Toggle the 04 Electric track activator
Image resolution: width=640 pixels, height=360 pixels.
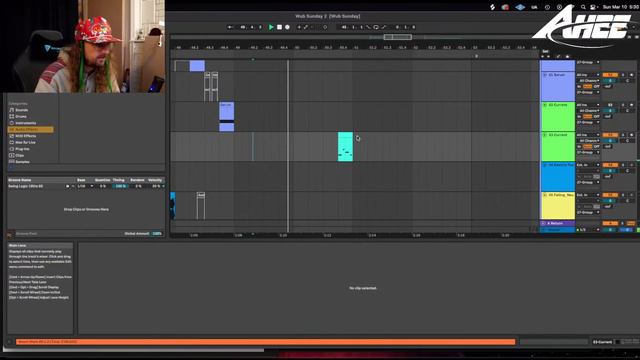point(610,165)
